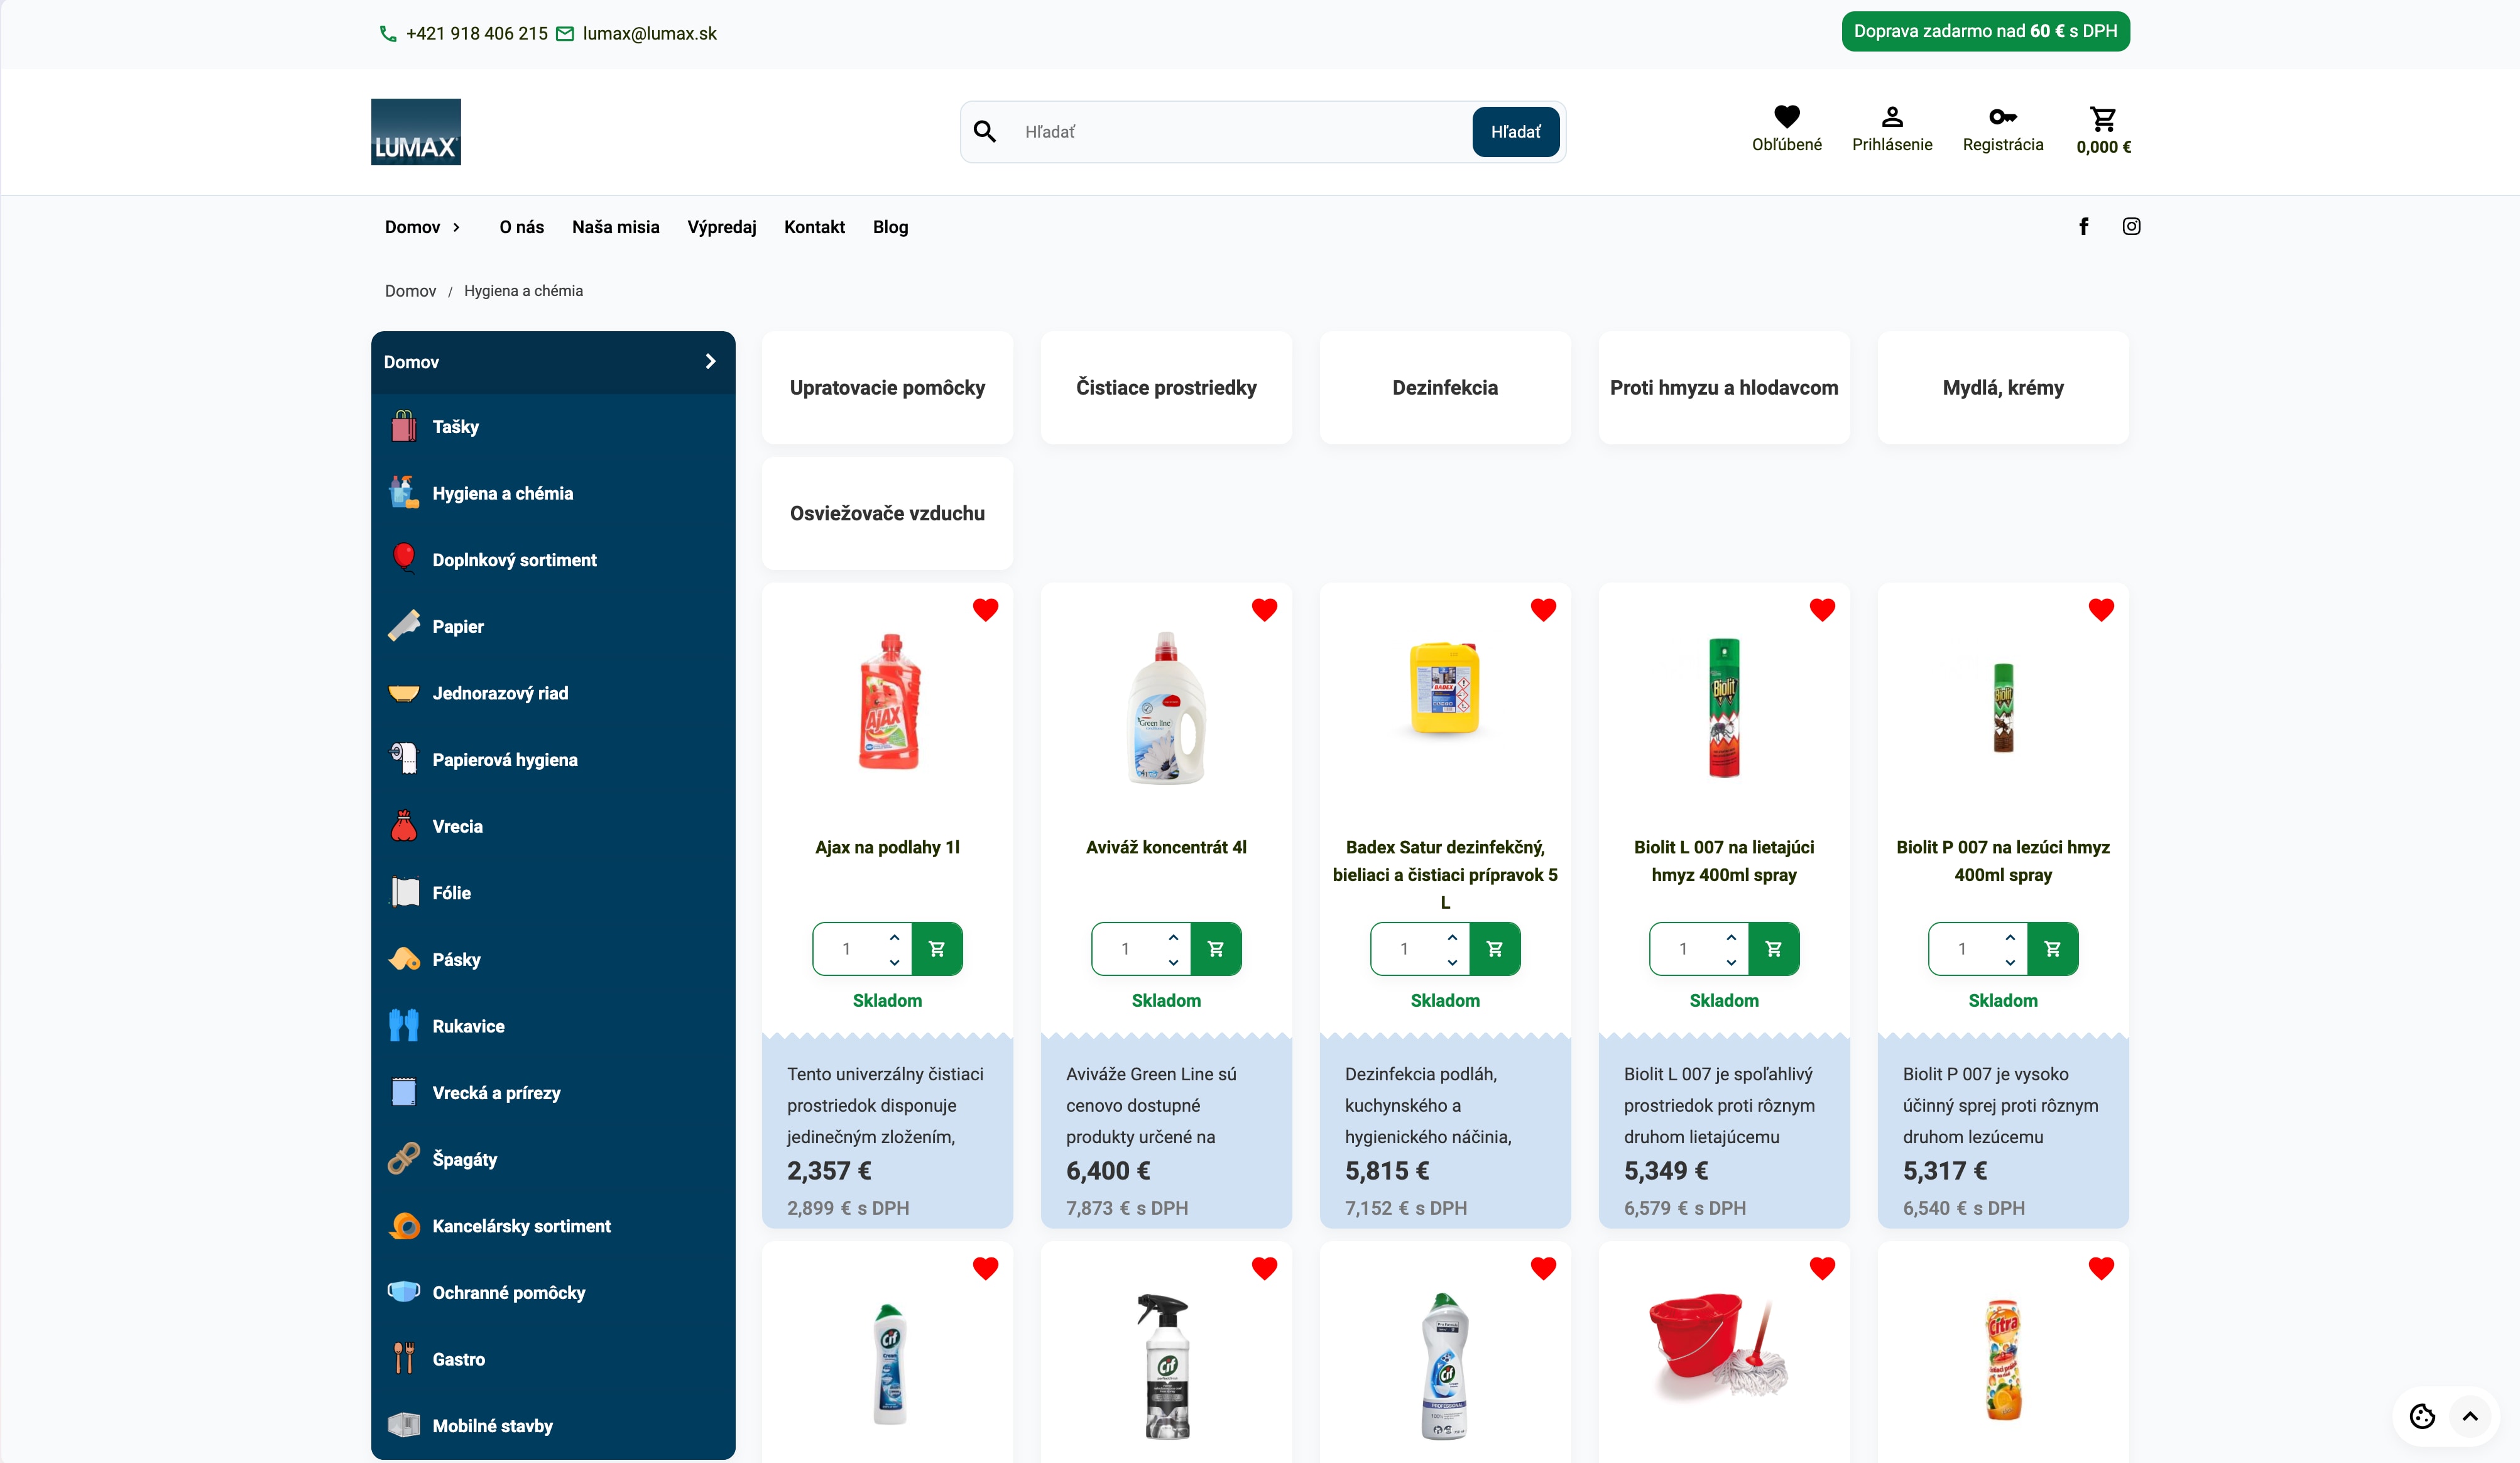Click the LUMAX logo

click(x=415, y=131)
